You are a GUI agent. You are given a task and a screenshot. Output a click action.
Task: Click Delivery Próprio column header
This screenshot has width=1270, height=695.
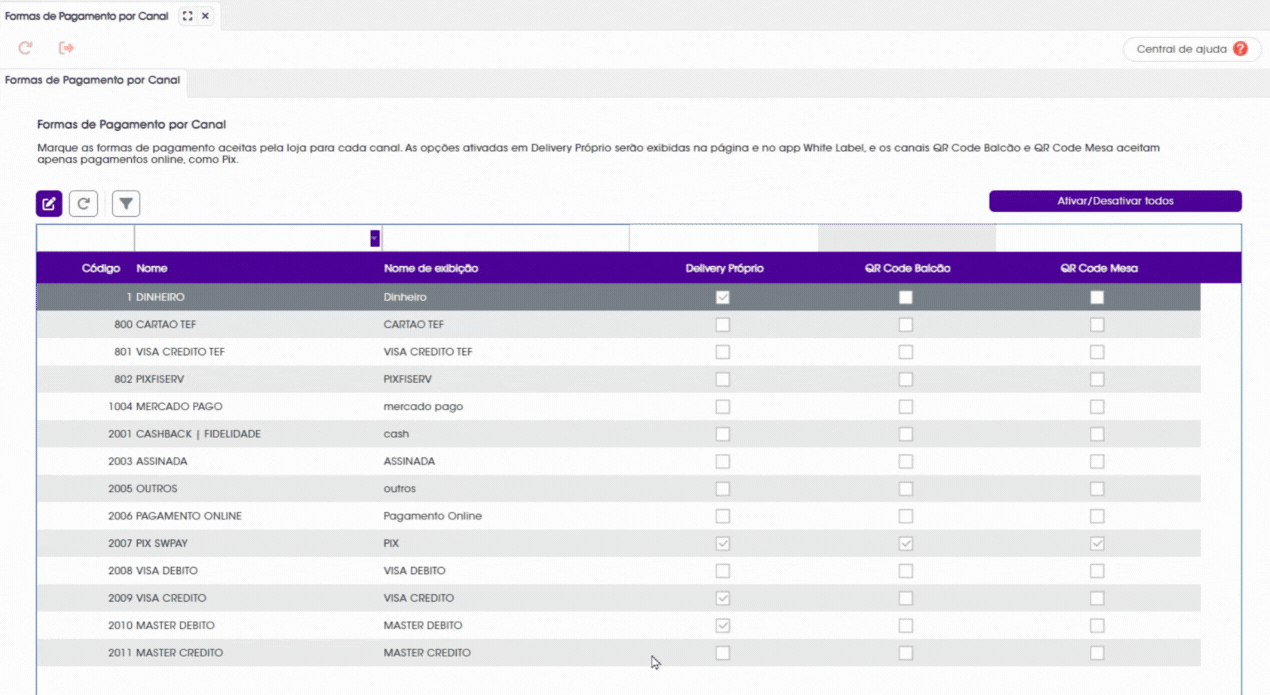pos(724,268)
